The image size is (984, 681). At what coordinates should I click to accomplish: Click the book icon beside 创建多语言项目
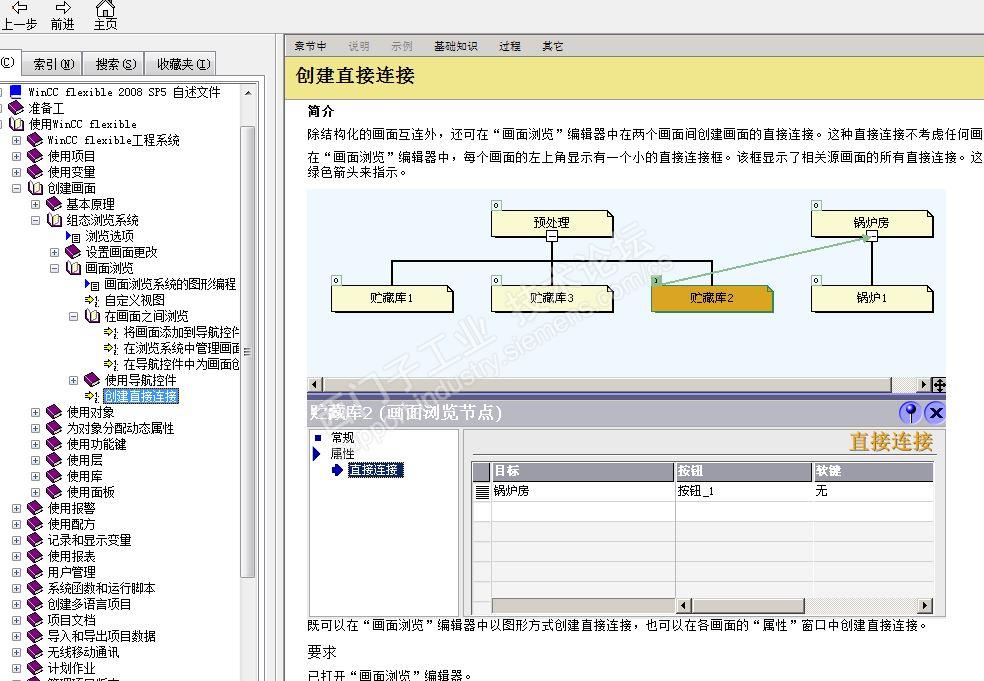(x=35, y=604)
